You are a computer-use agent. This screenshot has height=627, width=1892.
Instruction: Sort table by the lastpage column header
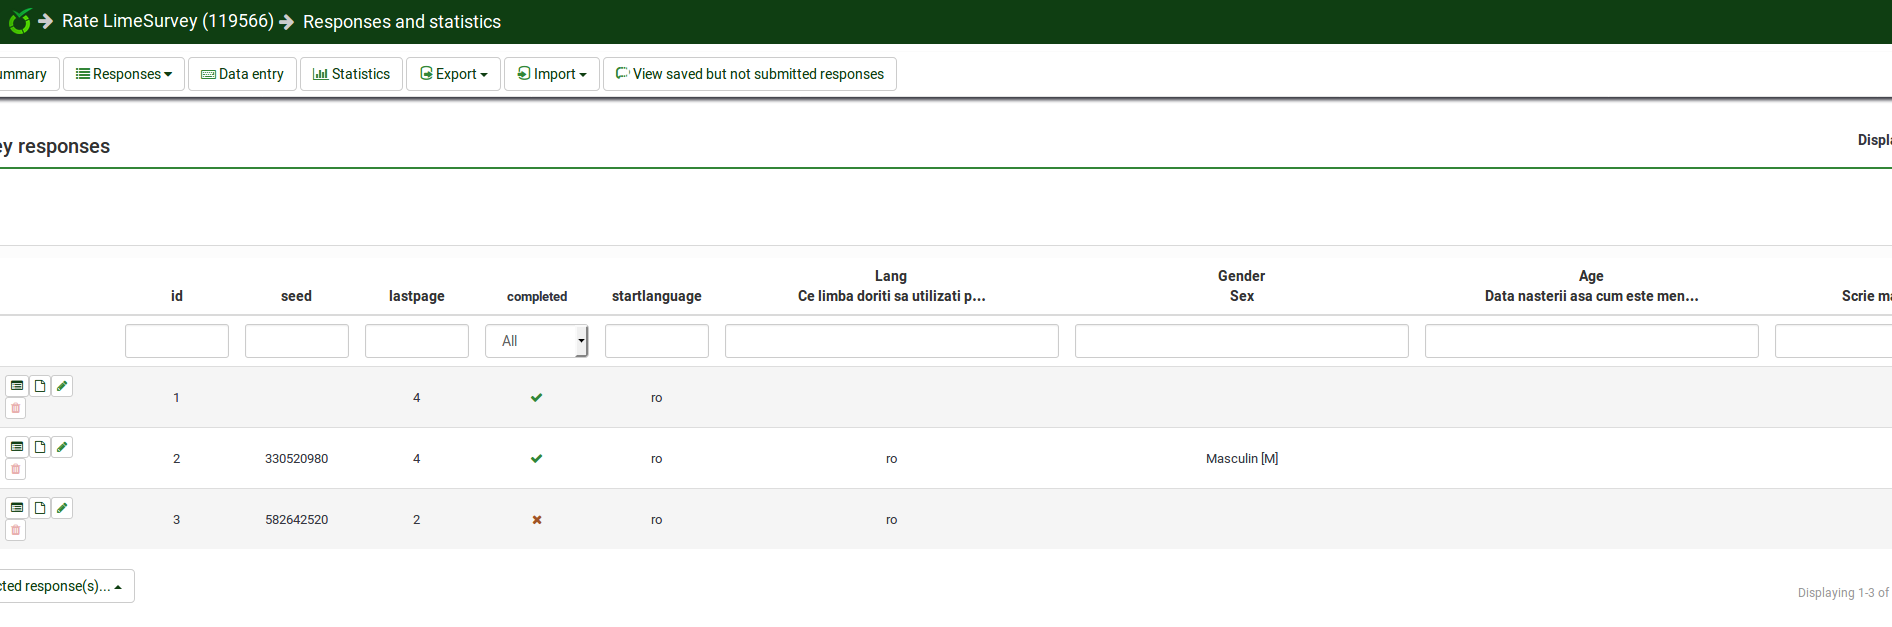coord(416,296)
